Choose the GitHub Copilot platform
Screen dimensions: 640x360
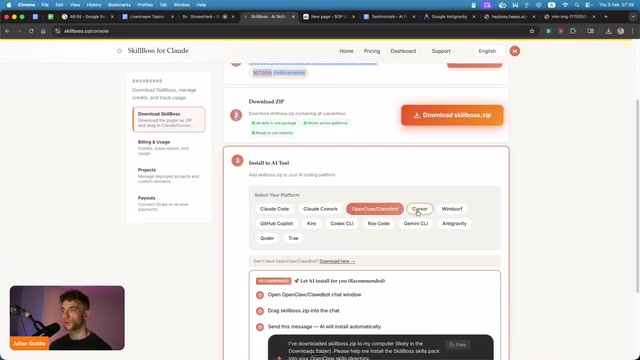[x=276, y=224]
